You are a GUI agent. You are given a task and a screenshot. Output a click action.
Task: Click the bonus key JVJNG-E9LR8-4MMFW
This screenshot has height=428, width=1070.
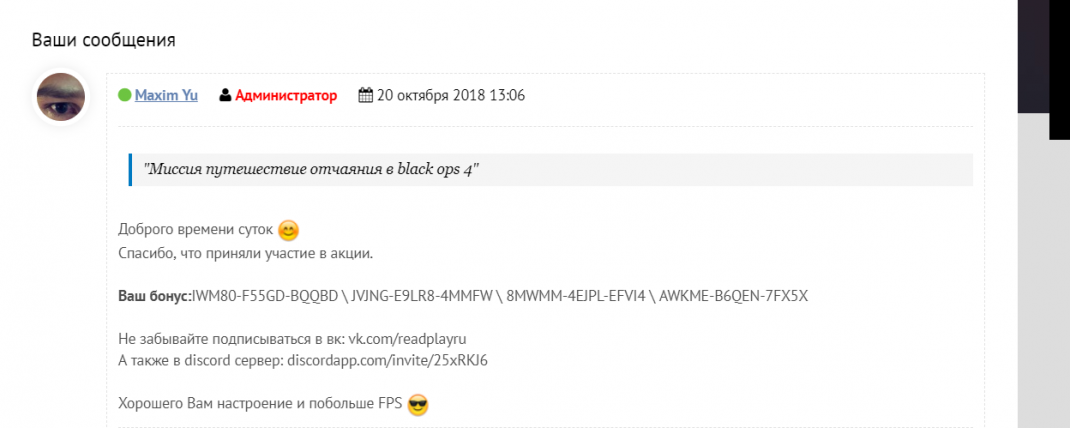tap(422, 297)
